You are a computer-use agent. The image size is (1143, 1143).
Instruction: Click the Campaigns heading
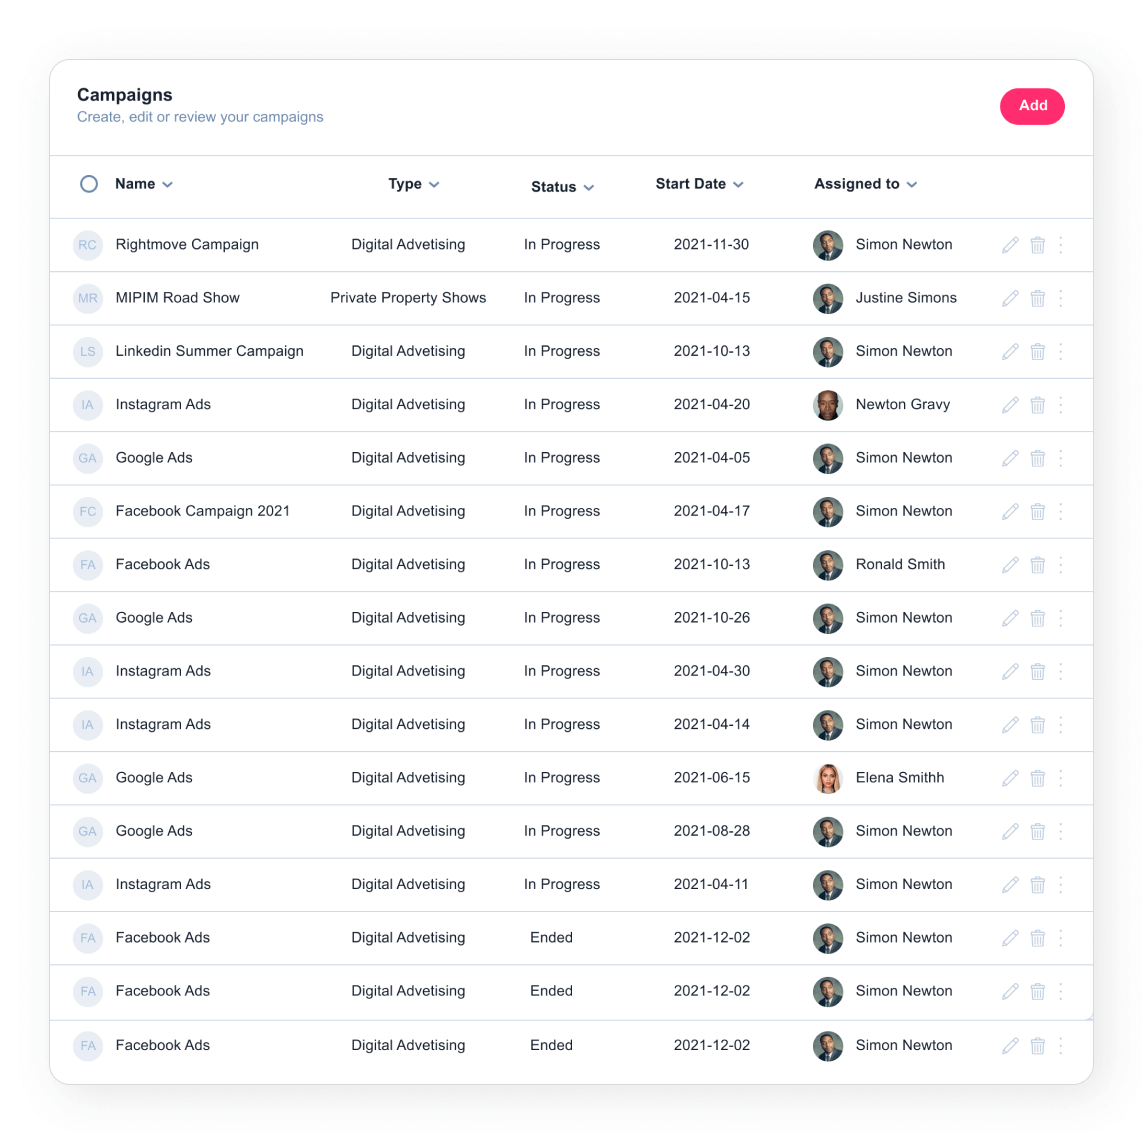125,95
